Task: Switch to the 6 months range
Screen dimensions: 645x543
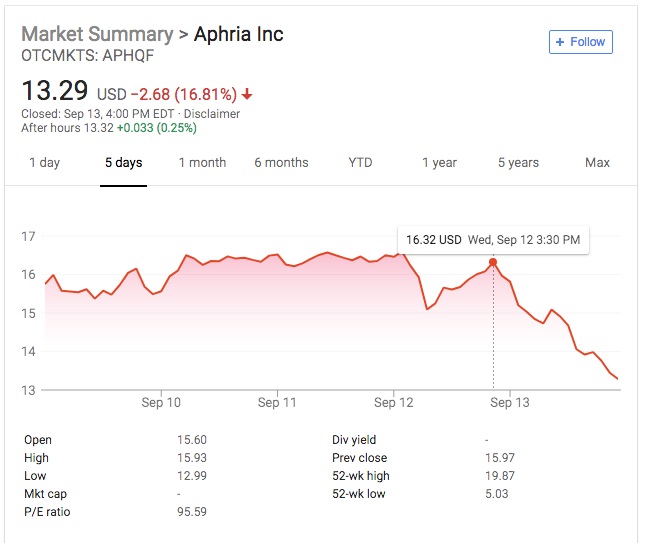Action: click(x=281, y=163)
